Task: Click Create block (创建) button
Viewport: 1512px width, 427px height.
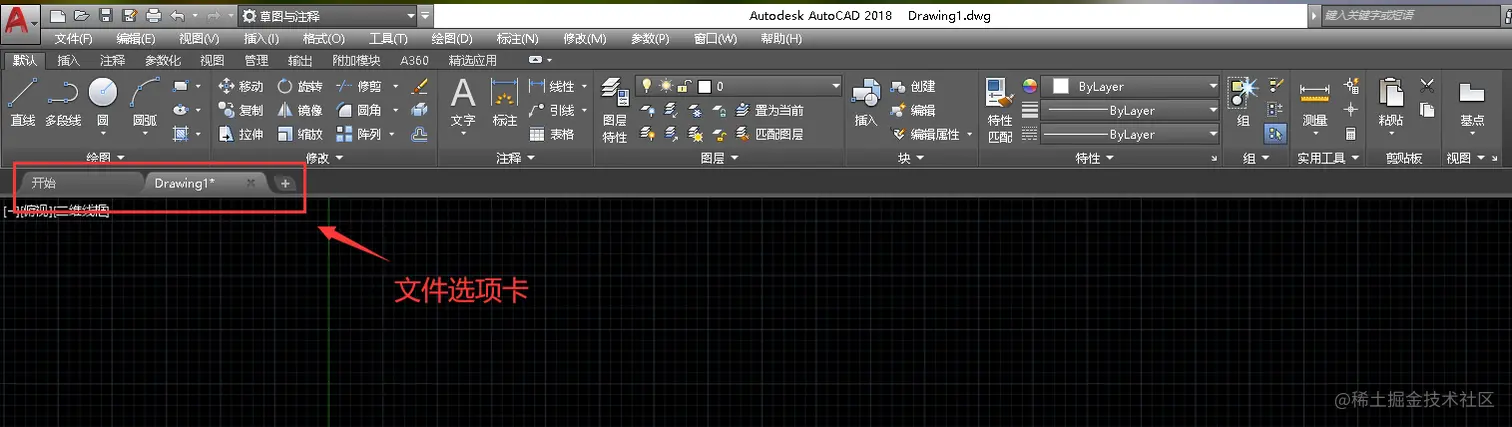Action: click(913, 87)
